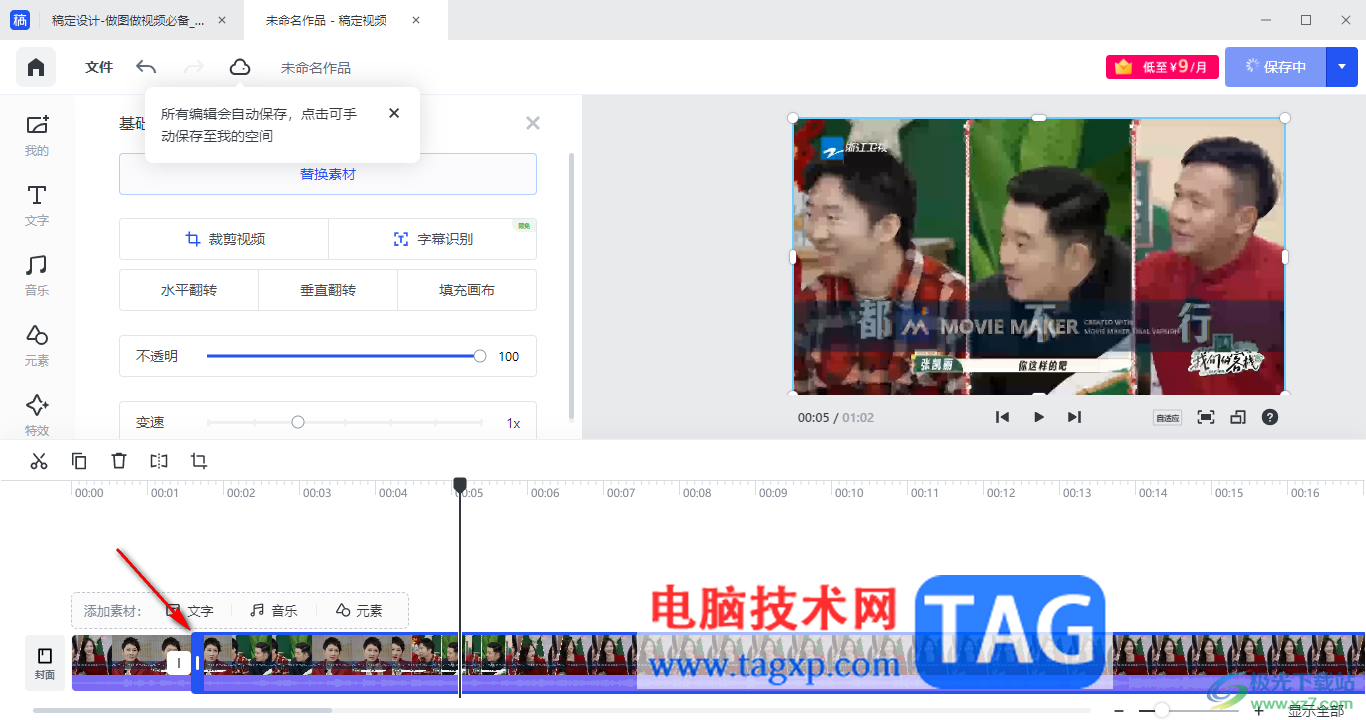Click the opacity value 100
The height and width of the screenshot is (720, 1366).
tap(509, 356)
